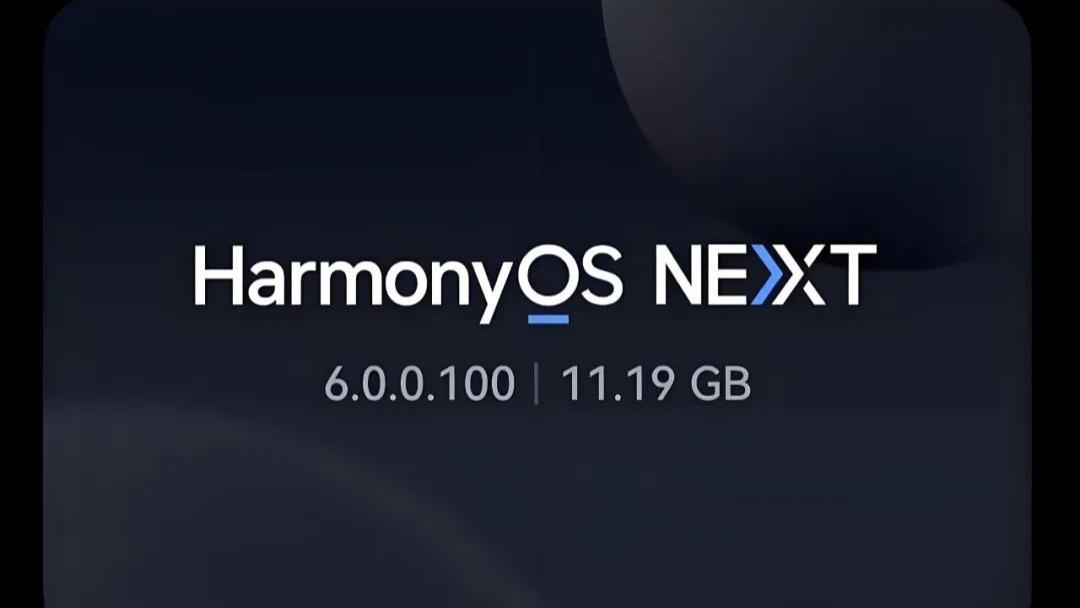Click the 100 at the end of the version number
Viewport: 1080px width, 608px height.
point(482,384)
